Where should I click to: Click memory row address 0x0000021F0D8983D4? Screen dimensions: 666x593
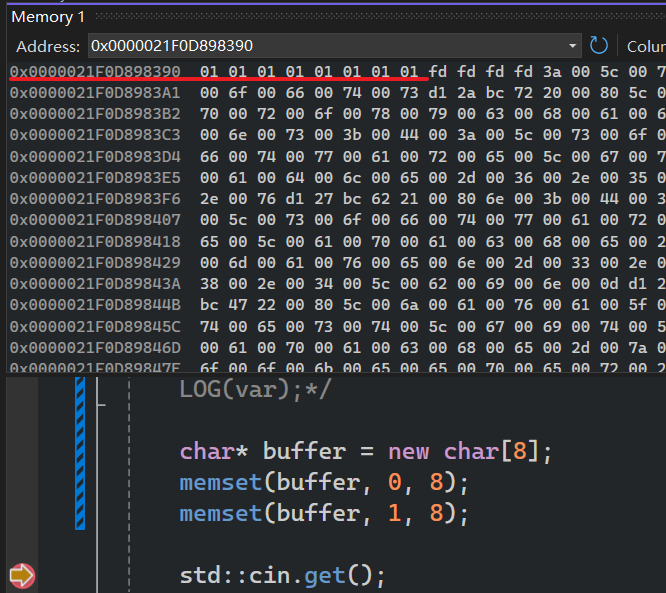[x=95, y=156]
